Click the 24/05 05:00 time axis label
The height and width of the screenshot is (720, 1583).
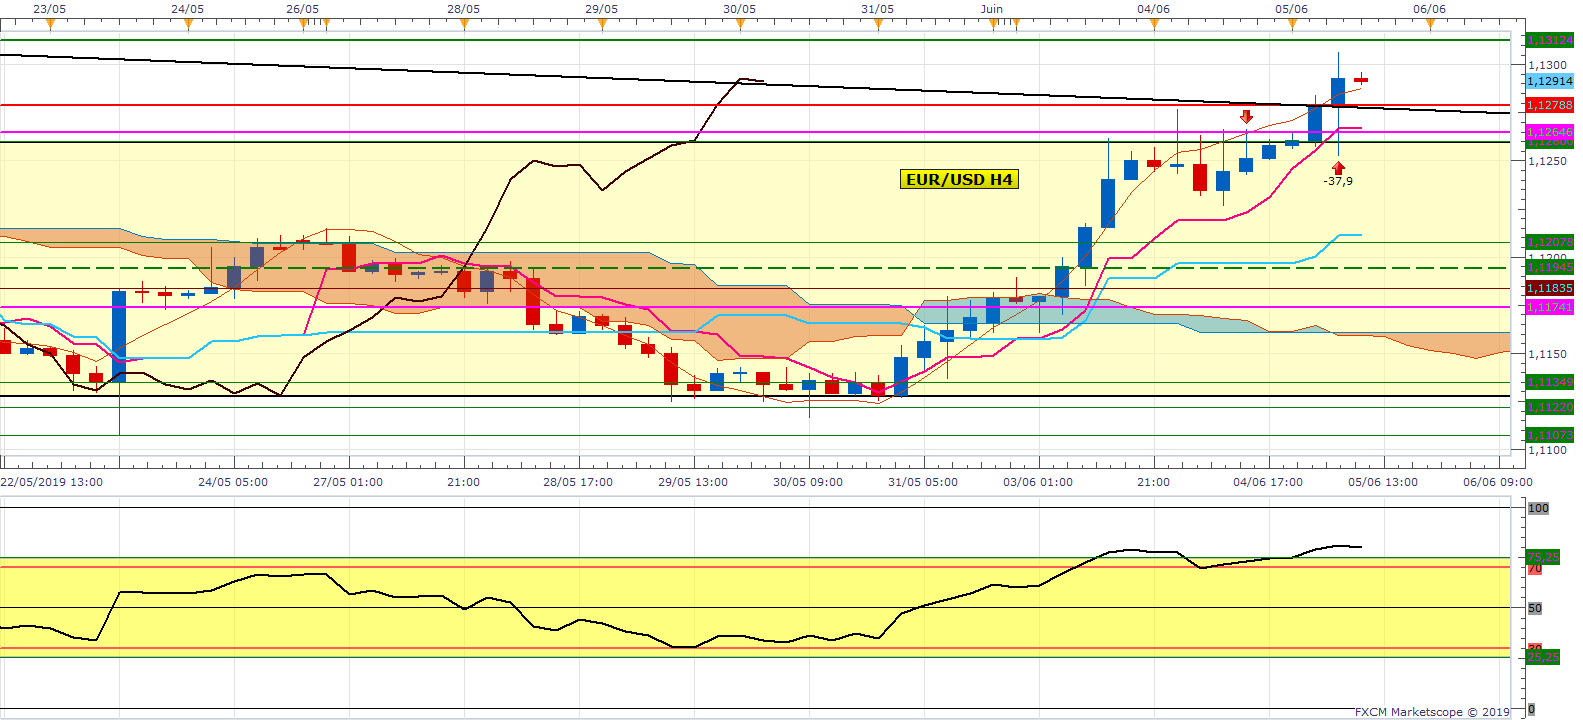click(233, 482)
